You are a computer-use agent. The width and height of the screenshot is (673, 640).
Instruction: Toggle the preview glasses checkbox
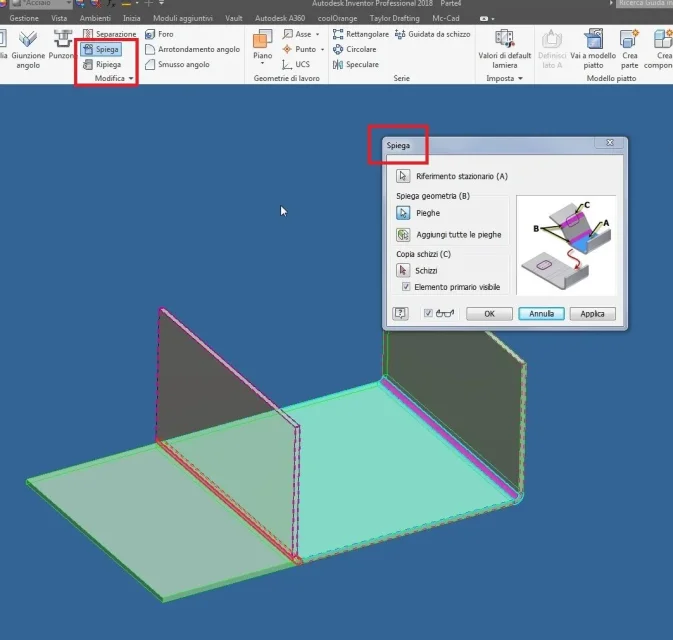pos(428,313)
